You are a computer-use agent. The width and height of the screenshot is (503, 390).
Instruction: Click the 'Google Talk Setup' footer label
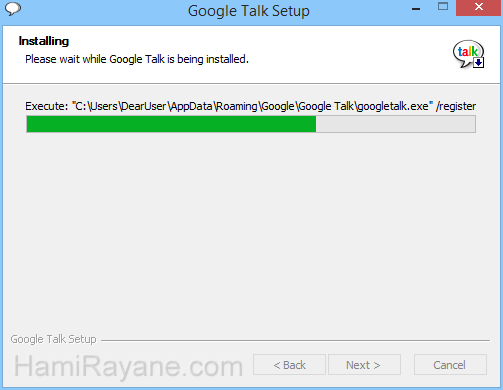coord(53,339)
